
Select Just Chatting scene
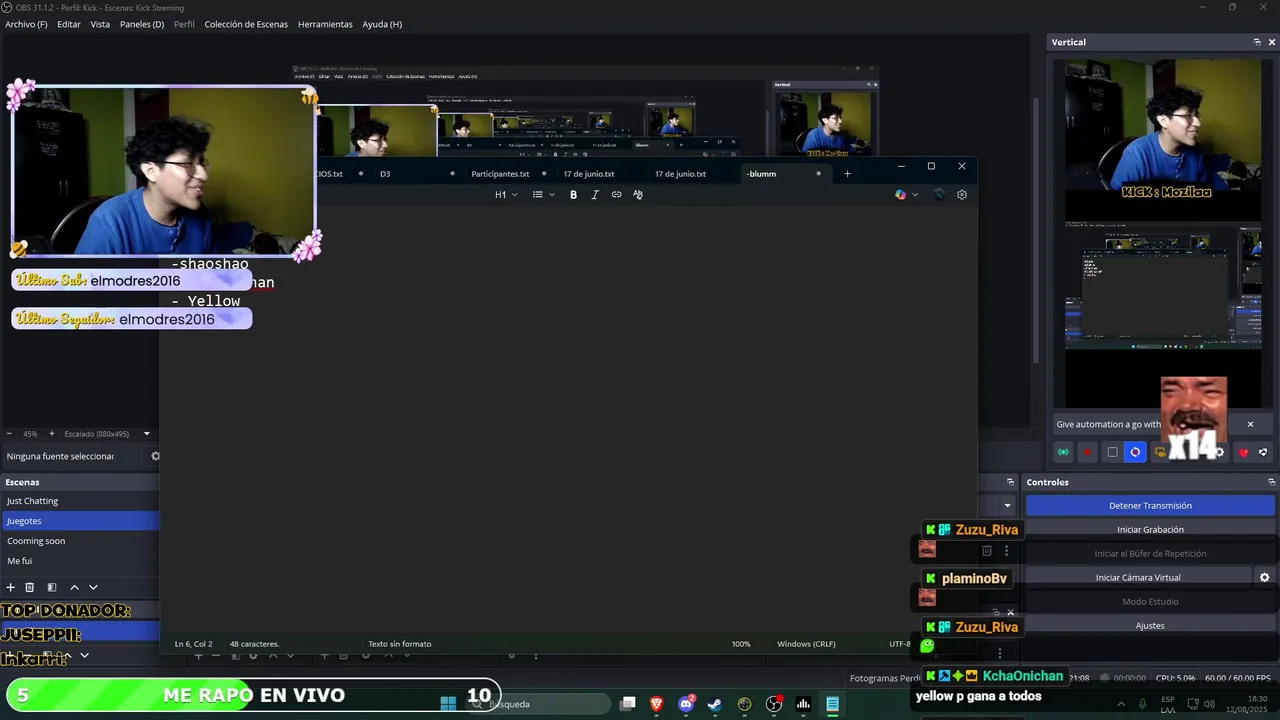coord(80,501)
